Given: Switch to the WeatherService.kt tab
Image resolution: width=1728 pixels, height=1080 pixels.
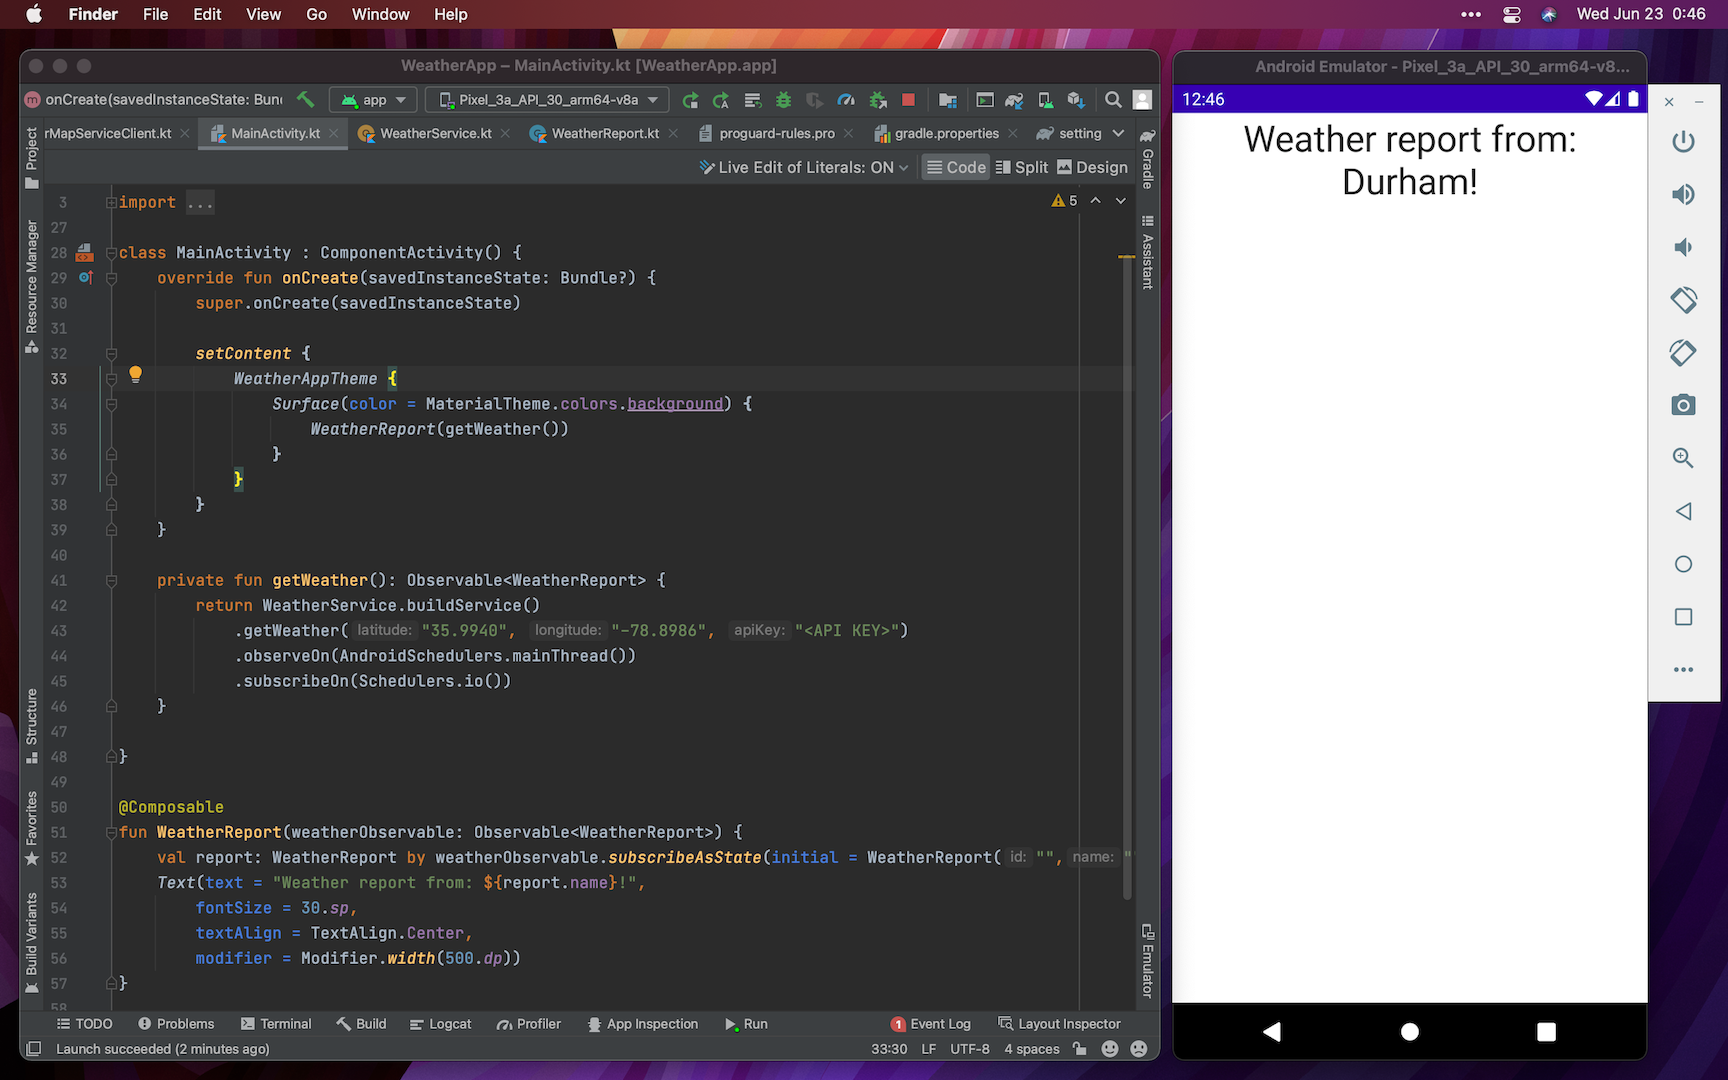Looking at the screenshot, I should 435,133.
